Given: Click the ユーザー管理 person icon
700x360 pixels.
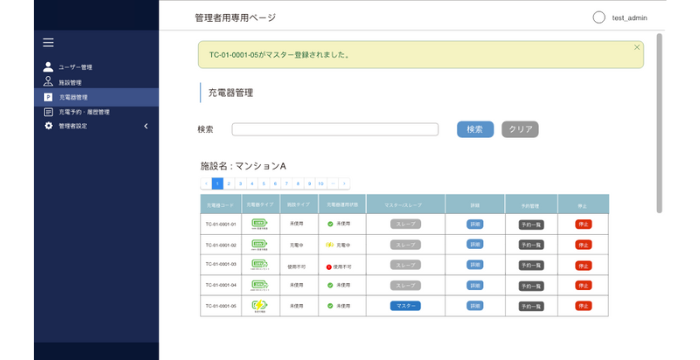Looking at the screenshot, I should (48, 67).
